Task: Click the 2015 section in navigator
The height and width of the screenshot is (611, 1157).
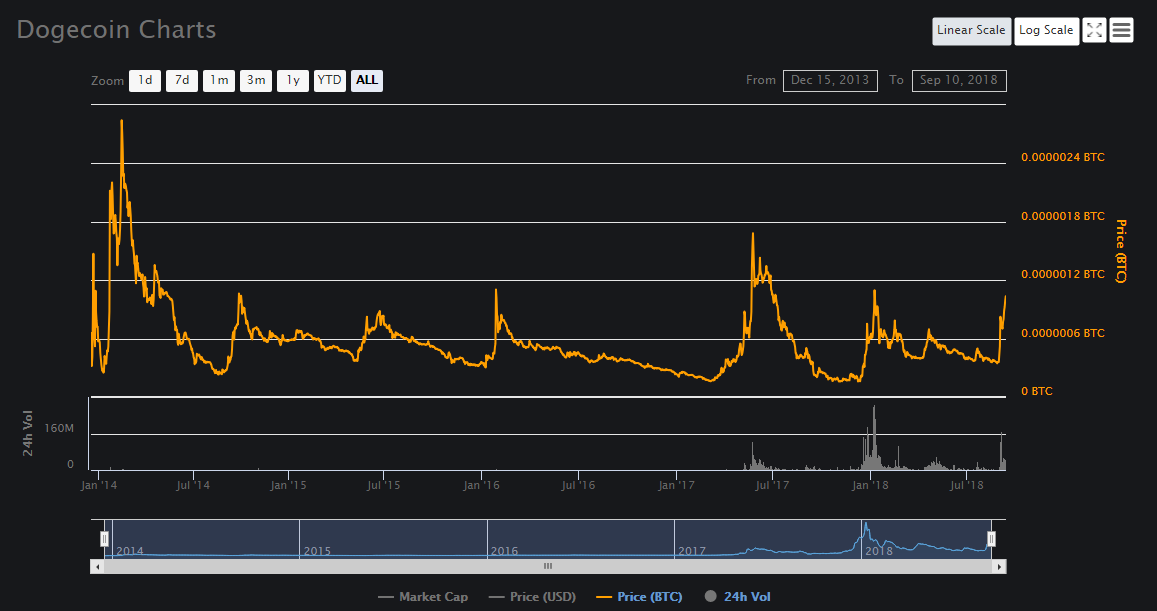Action: click(393, 539)
